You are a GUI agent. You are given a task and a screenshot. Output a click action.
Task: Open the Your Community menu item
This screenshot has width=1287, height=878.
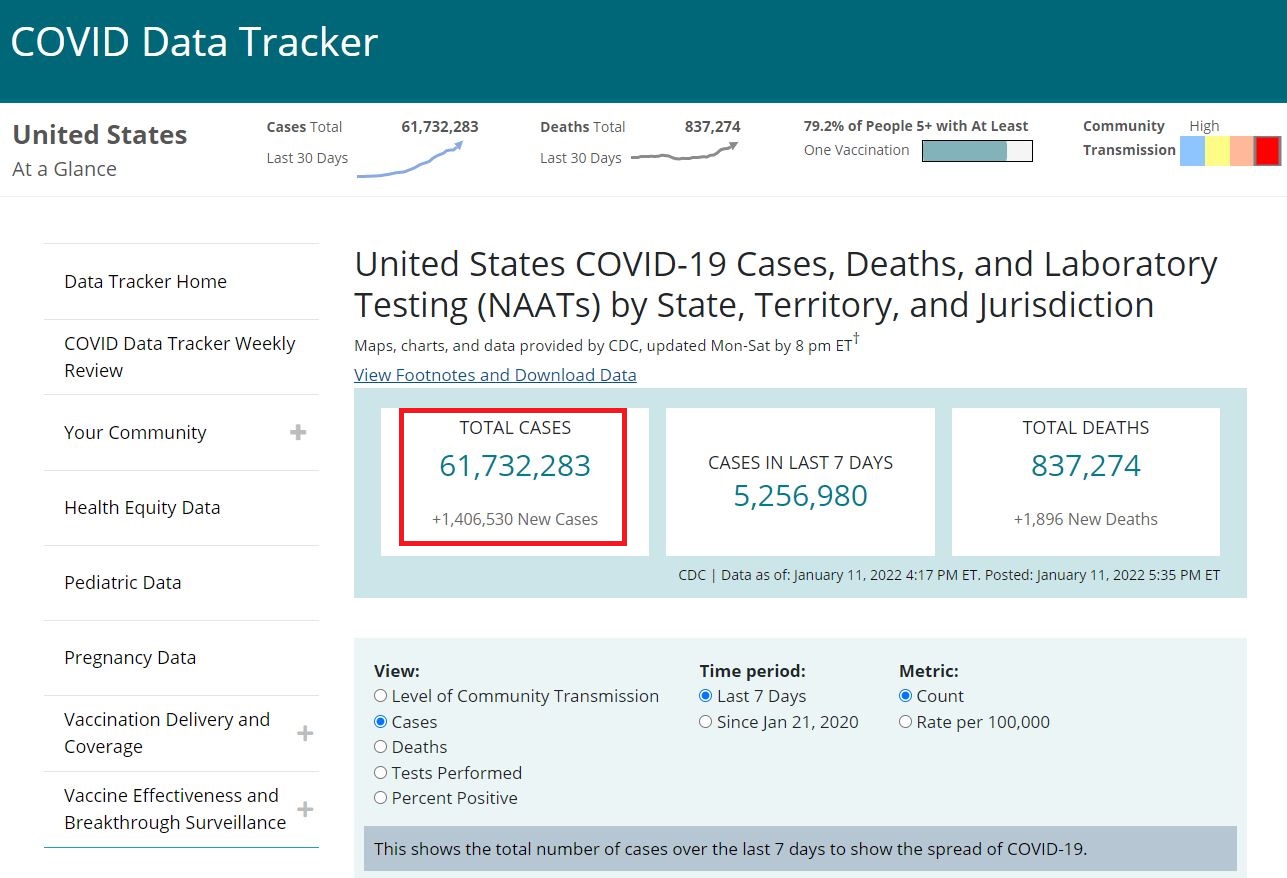pos(135,433)
